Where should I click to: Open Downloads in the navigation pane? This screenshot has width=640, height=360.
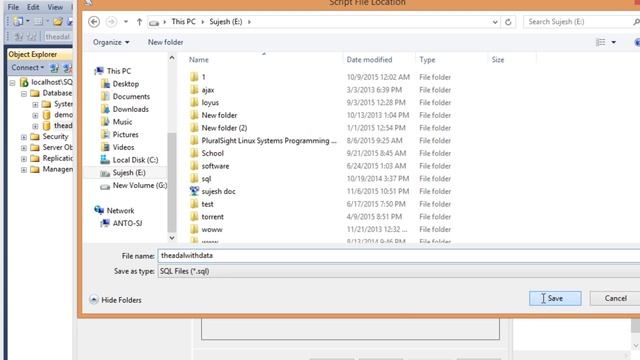tap(131, 109)
